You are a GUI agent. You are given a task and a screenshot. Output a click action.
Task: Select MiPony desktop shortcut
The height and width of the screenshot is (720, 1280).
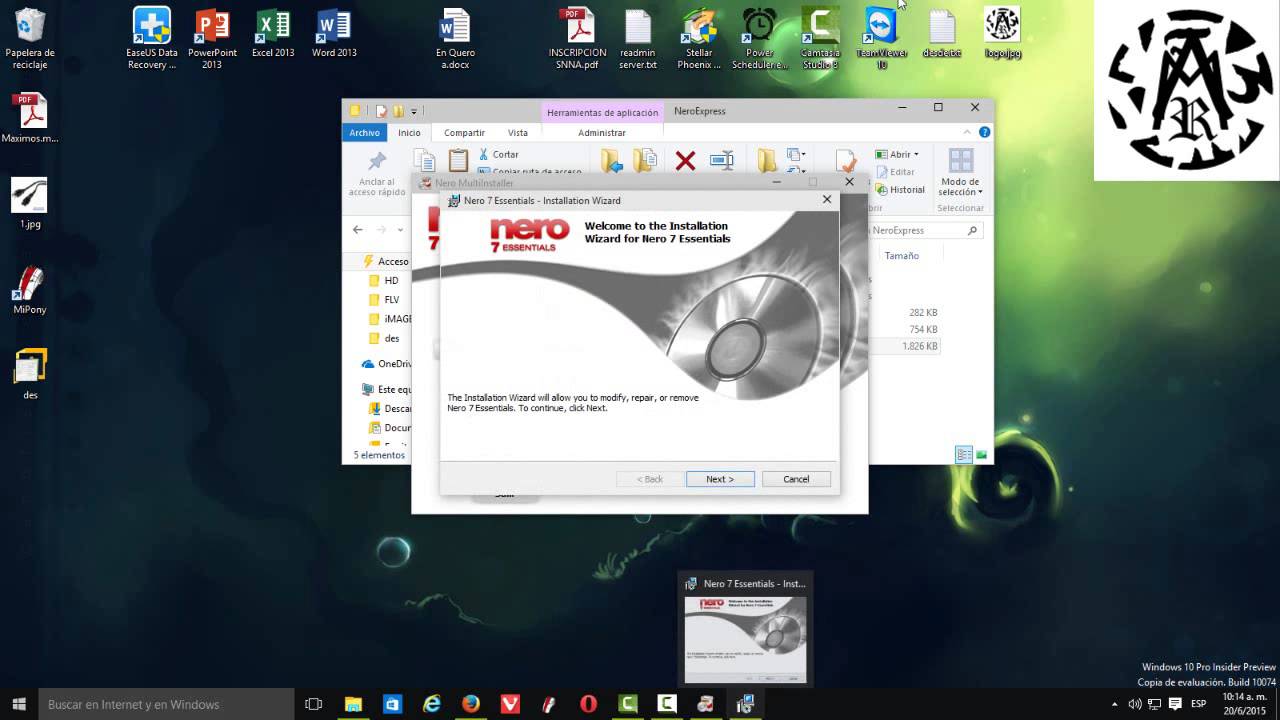click(x=30, y=291)
